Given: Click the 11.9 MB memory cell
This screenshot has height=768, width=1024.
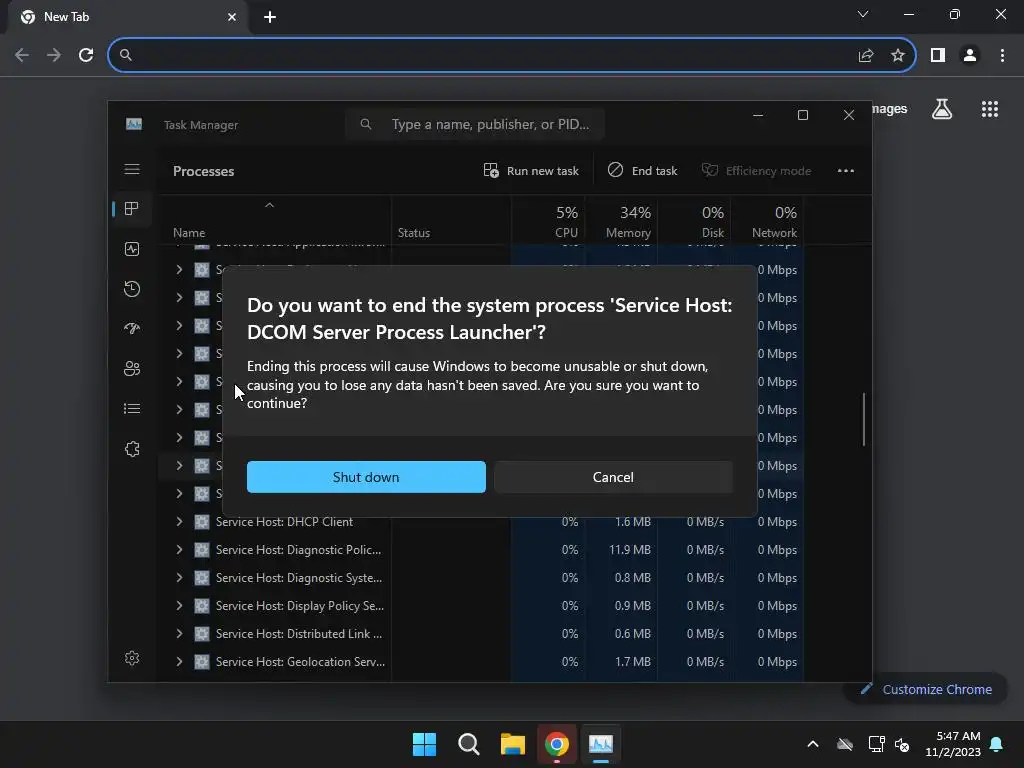Looking at the screenshot, I should (630, 550).
